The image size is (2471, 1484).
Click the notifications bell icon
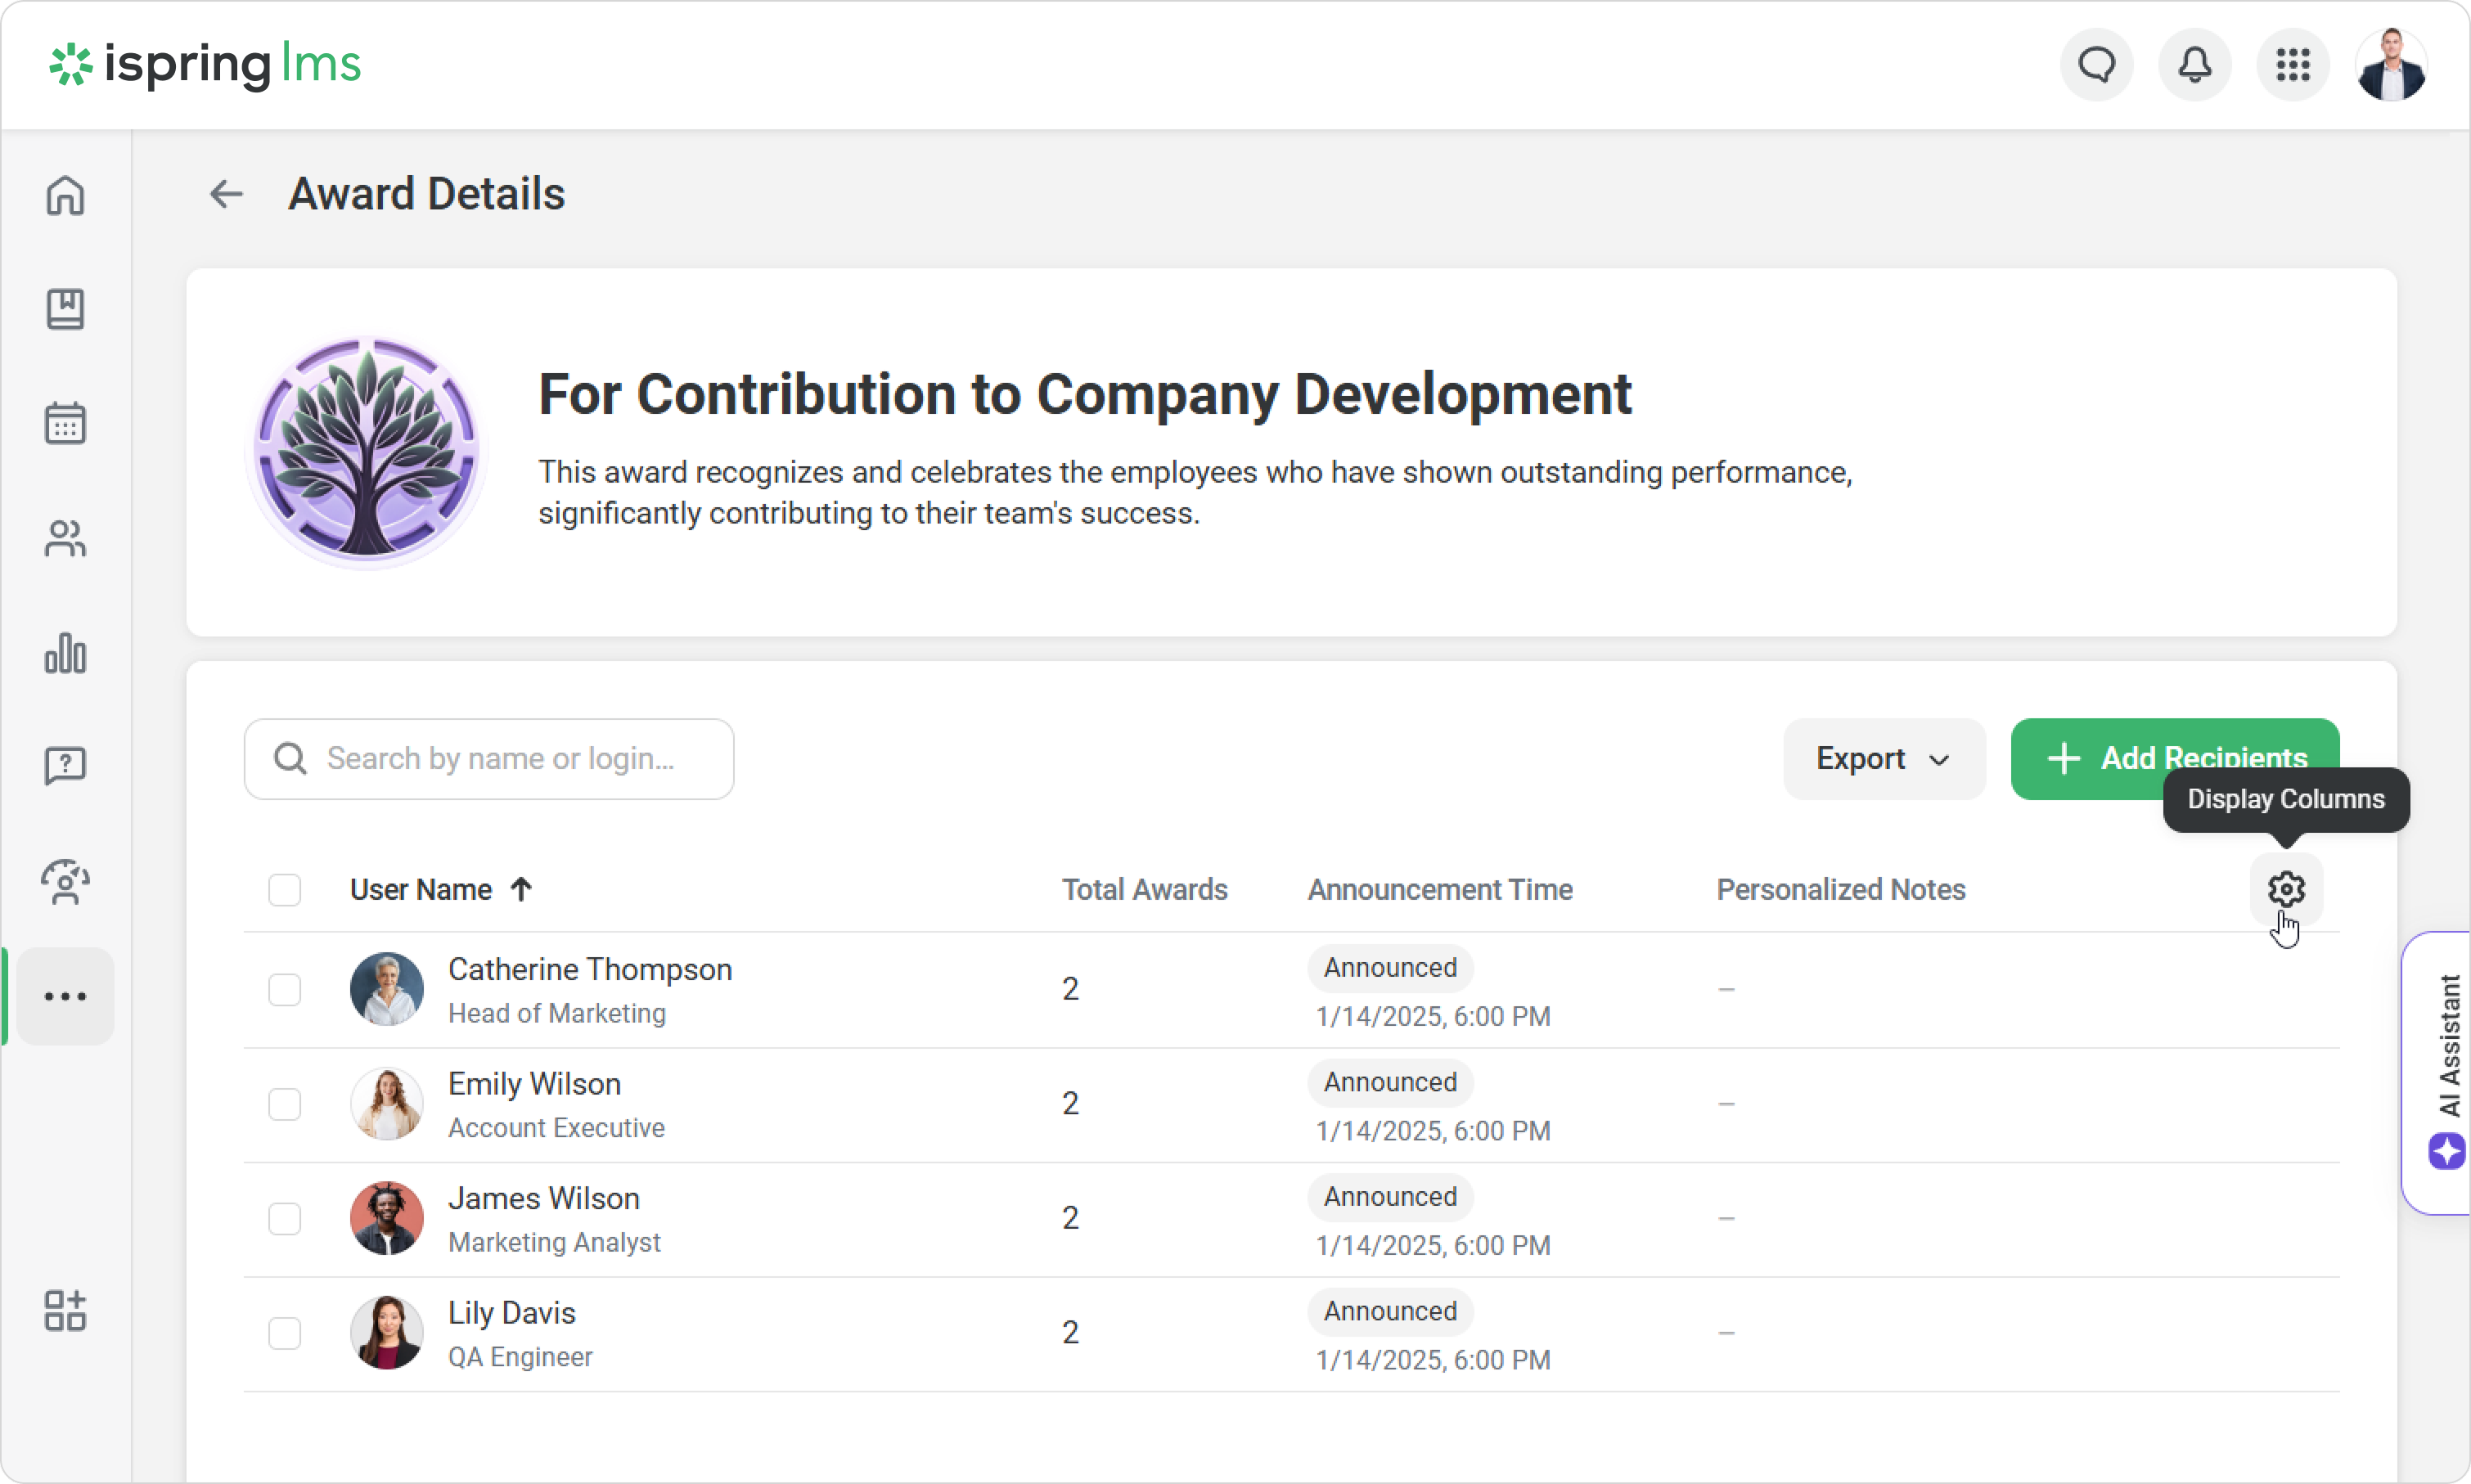click(2194, 65)
